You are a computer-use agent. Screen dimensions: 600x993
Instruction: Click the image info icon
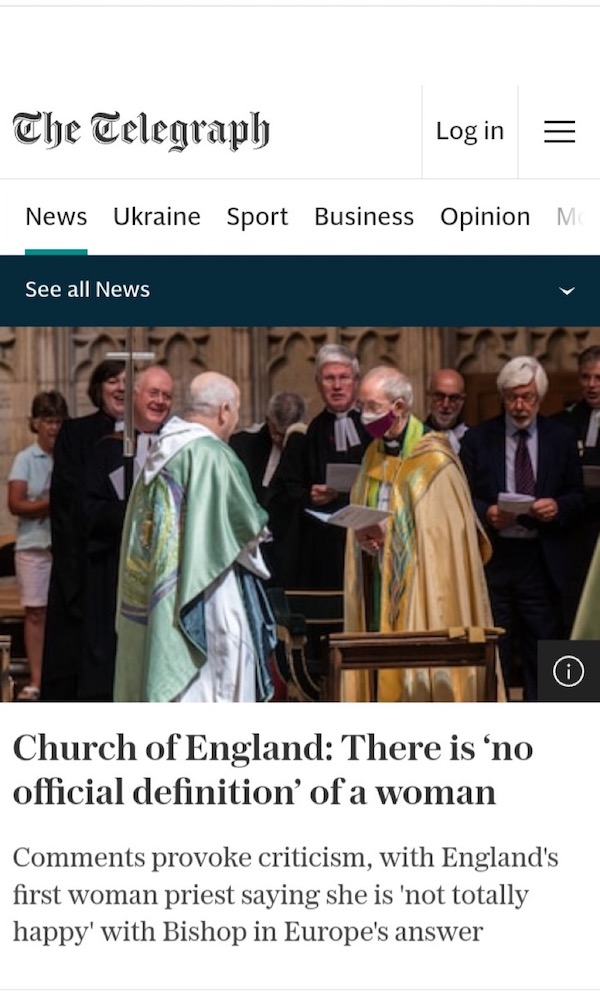coord(568,671)
